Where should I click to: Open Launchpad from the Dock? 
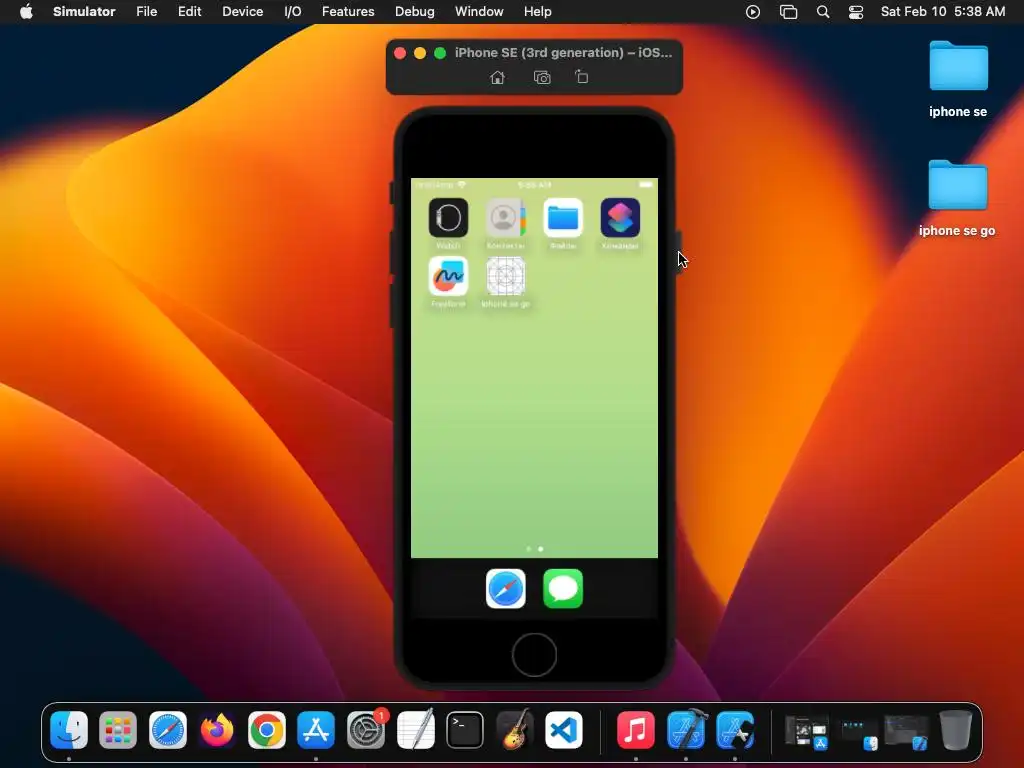(x=118, y=729)
